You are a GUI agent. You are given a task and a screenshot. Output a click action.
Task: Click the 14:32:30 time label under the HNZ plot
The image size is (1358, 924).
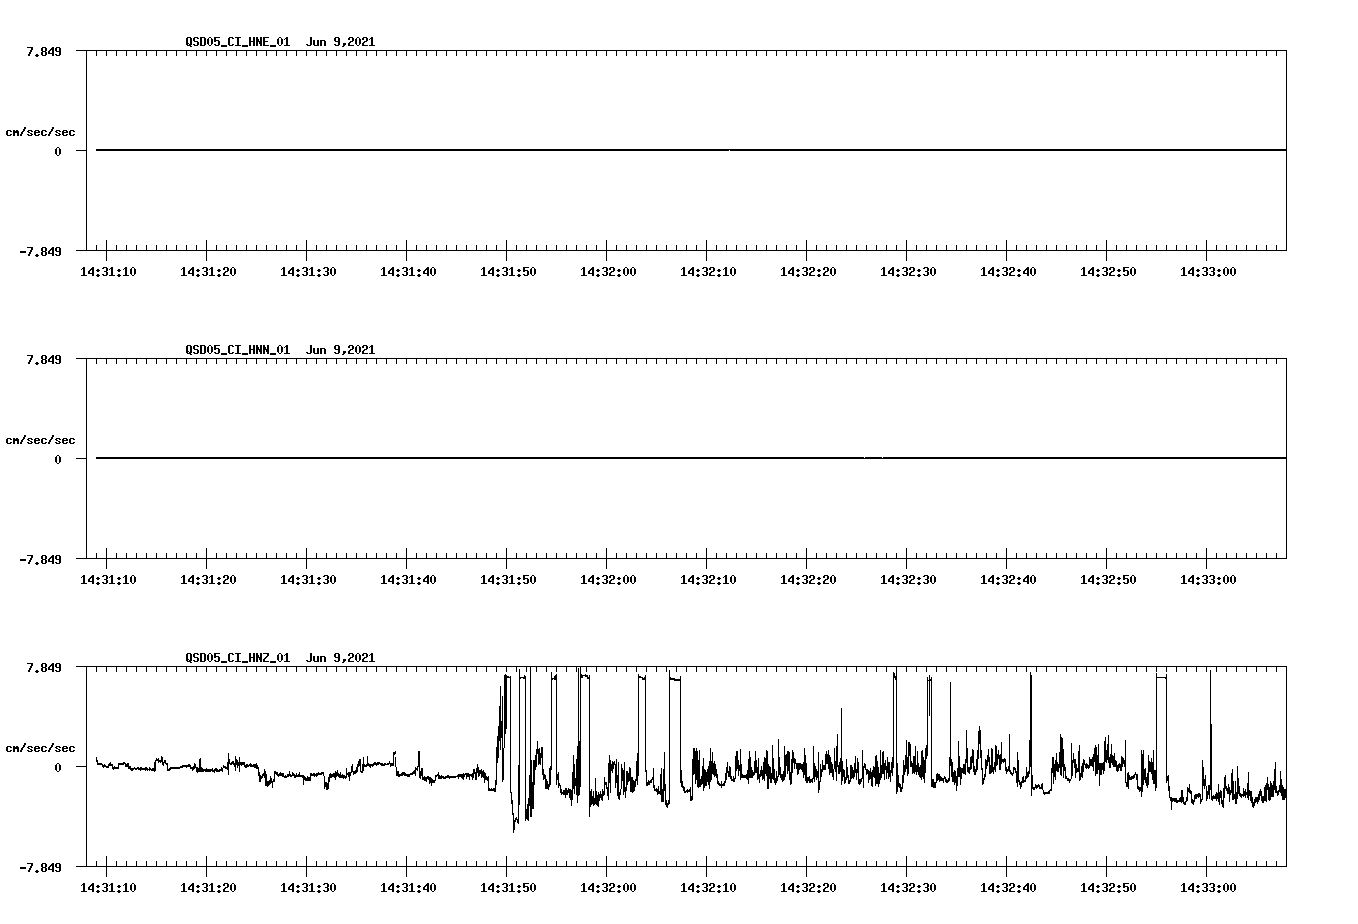coord(908,888)
